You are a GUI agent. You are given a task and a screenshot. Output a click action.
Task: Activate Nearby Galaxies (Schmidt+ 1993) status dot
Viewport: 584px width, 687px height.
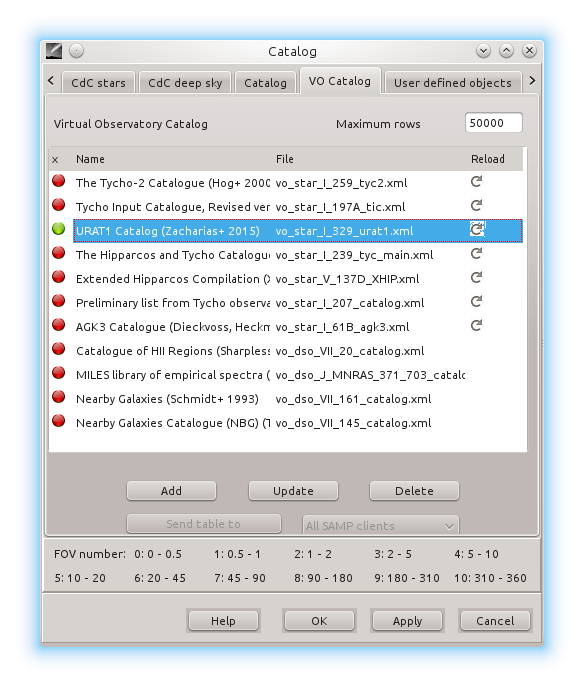click(x=58, y=397)
